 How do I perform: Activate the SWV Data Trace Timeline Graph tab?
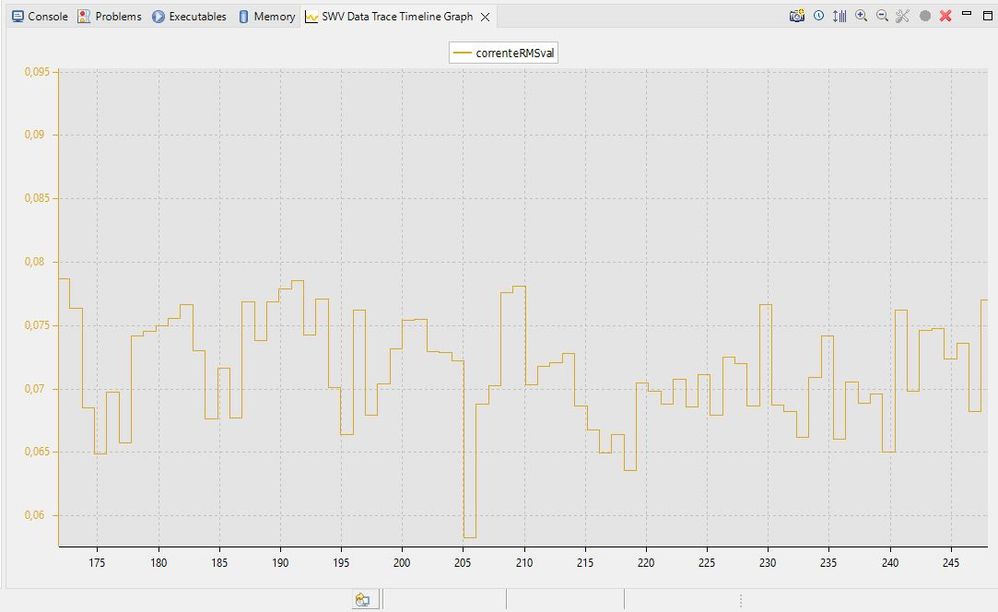pyautogui.click(x=390, y=17)
